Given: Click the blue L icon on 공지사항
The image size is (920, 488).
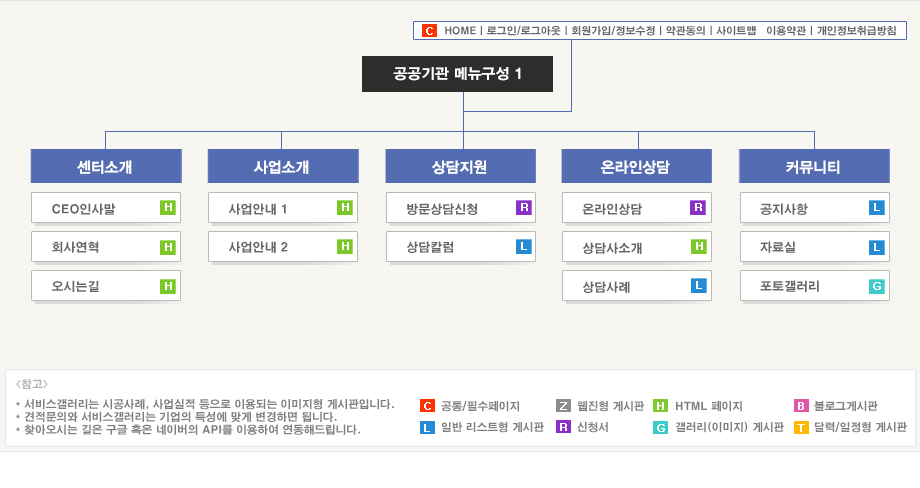Looking at the screenshot, I should click(x=877, y=208).
